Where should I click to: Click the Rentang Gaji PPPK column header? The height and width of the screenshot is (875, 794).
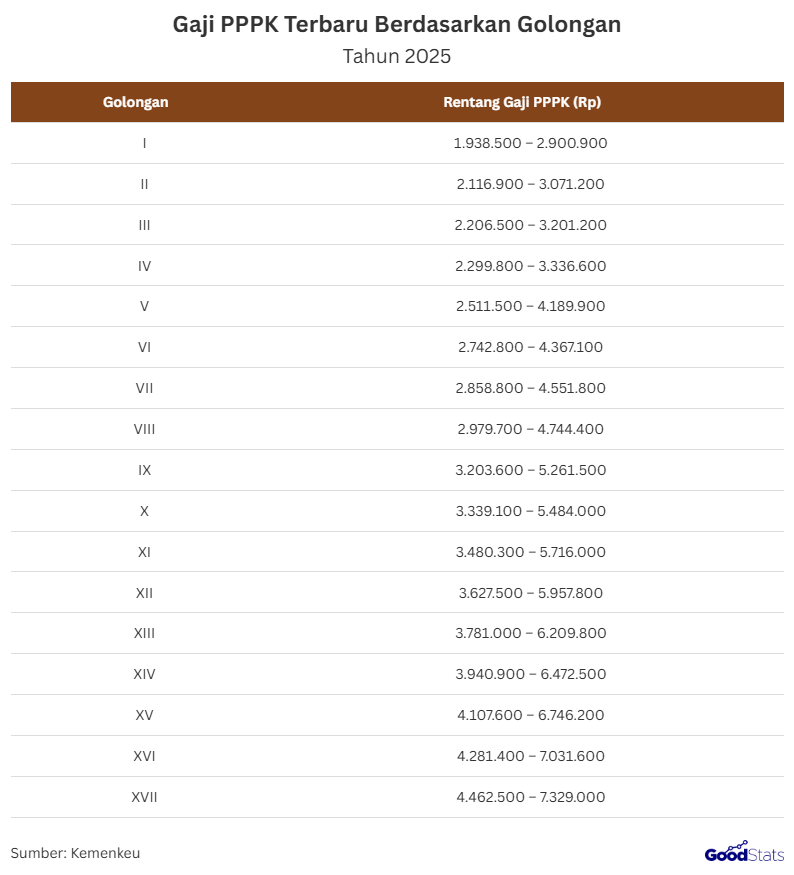pos(522,102)
